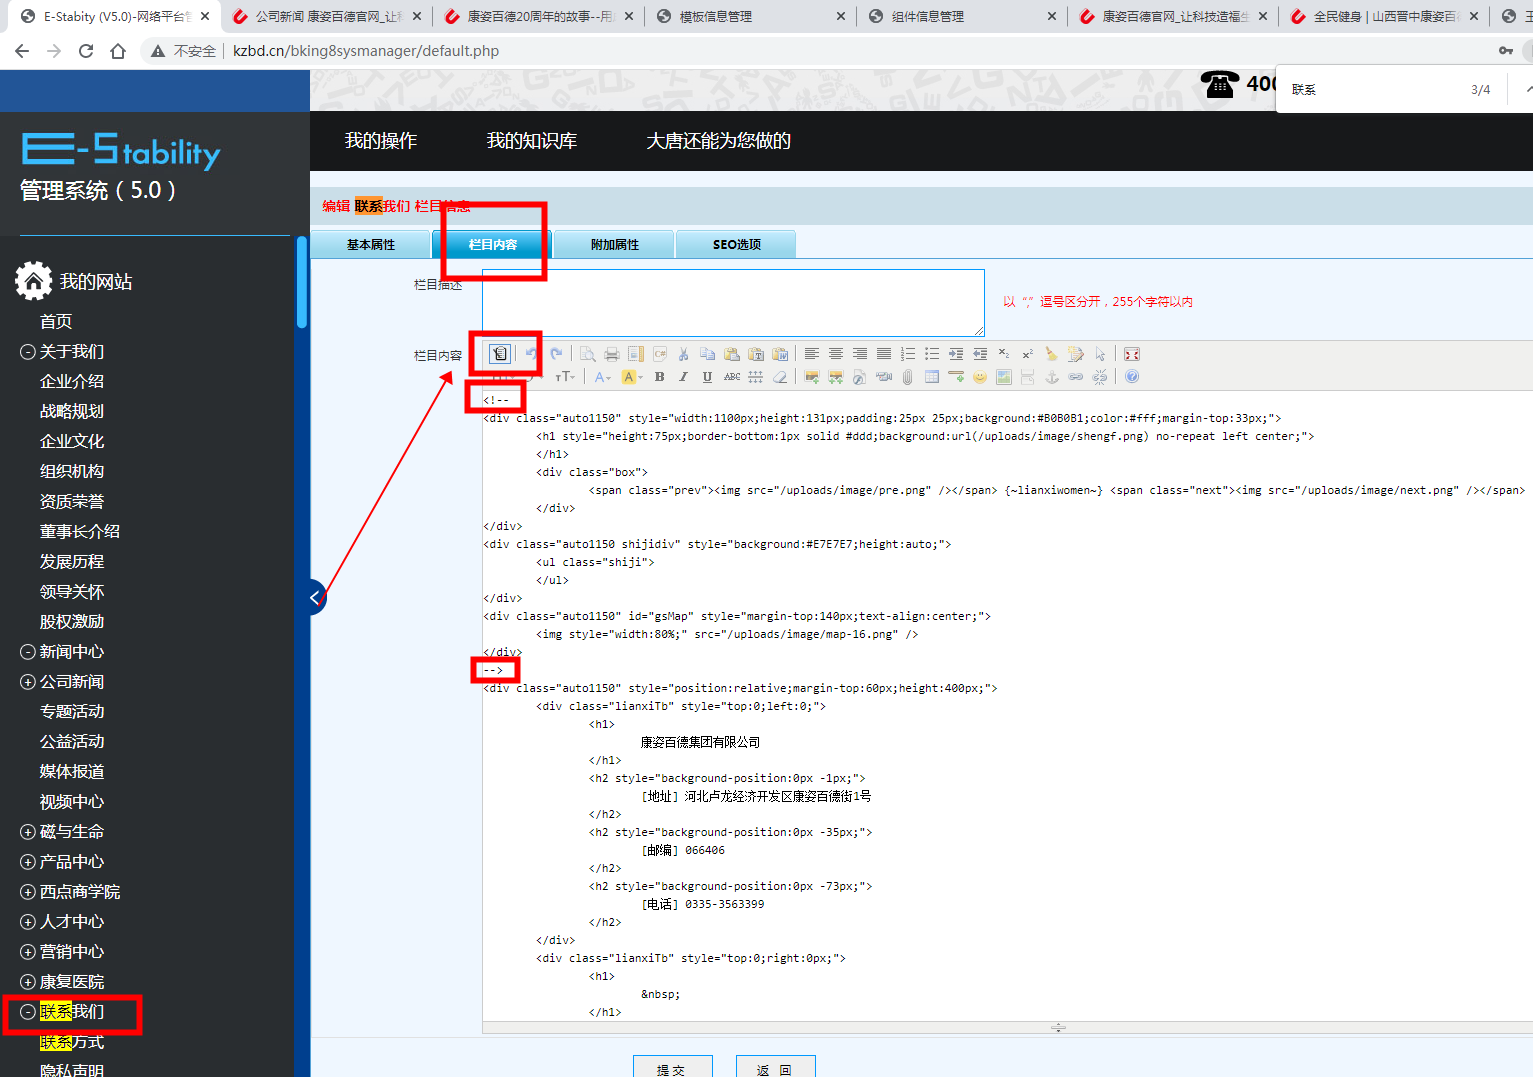Open the text color picker

pyautogui.click(x=602, y=377)
